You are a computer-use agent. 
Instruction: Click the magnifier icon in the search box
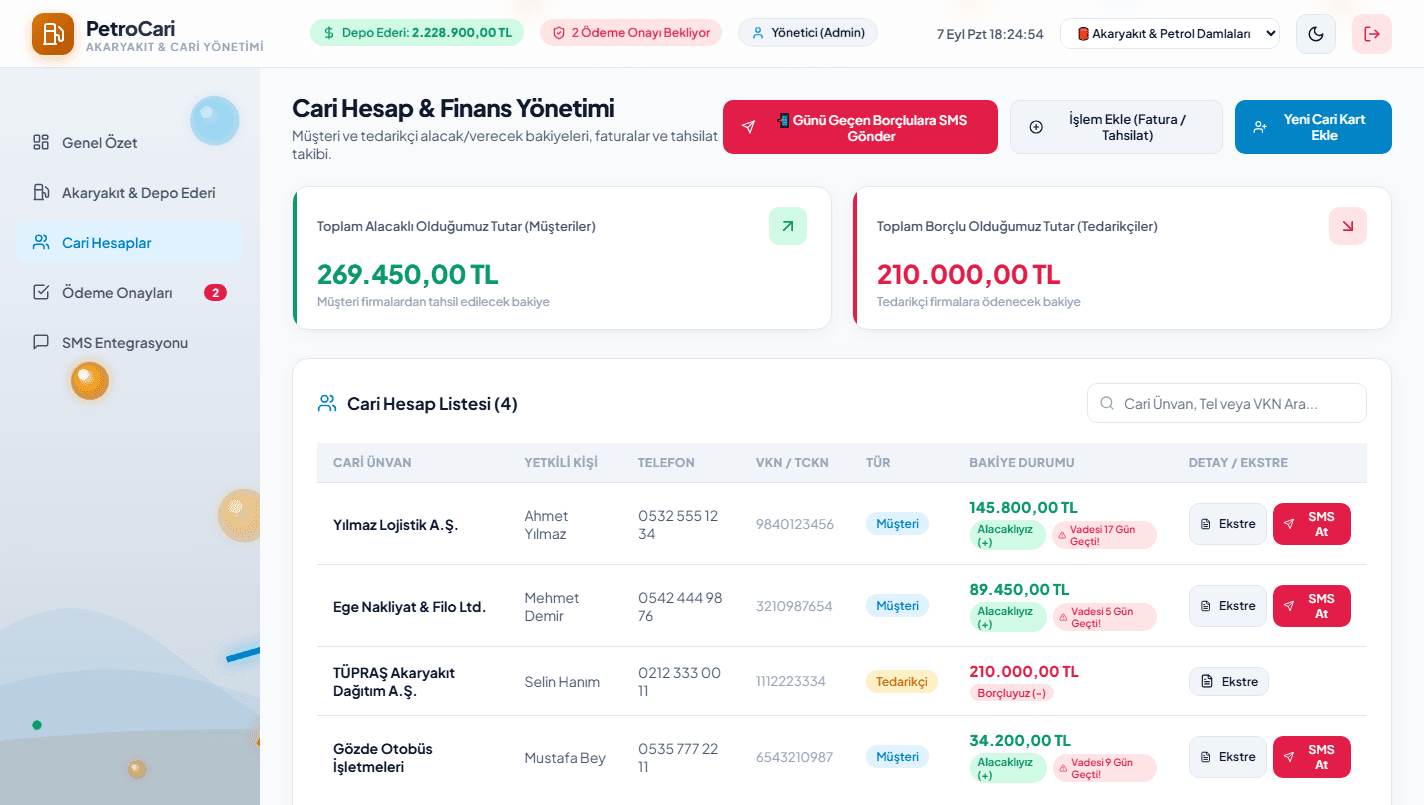[1107, 404]
